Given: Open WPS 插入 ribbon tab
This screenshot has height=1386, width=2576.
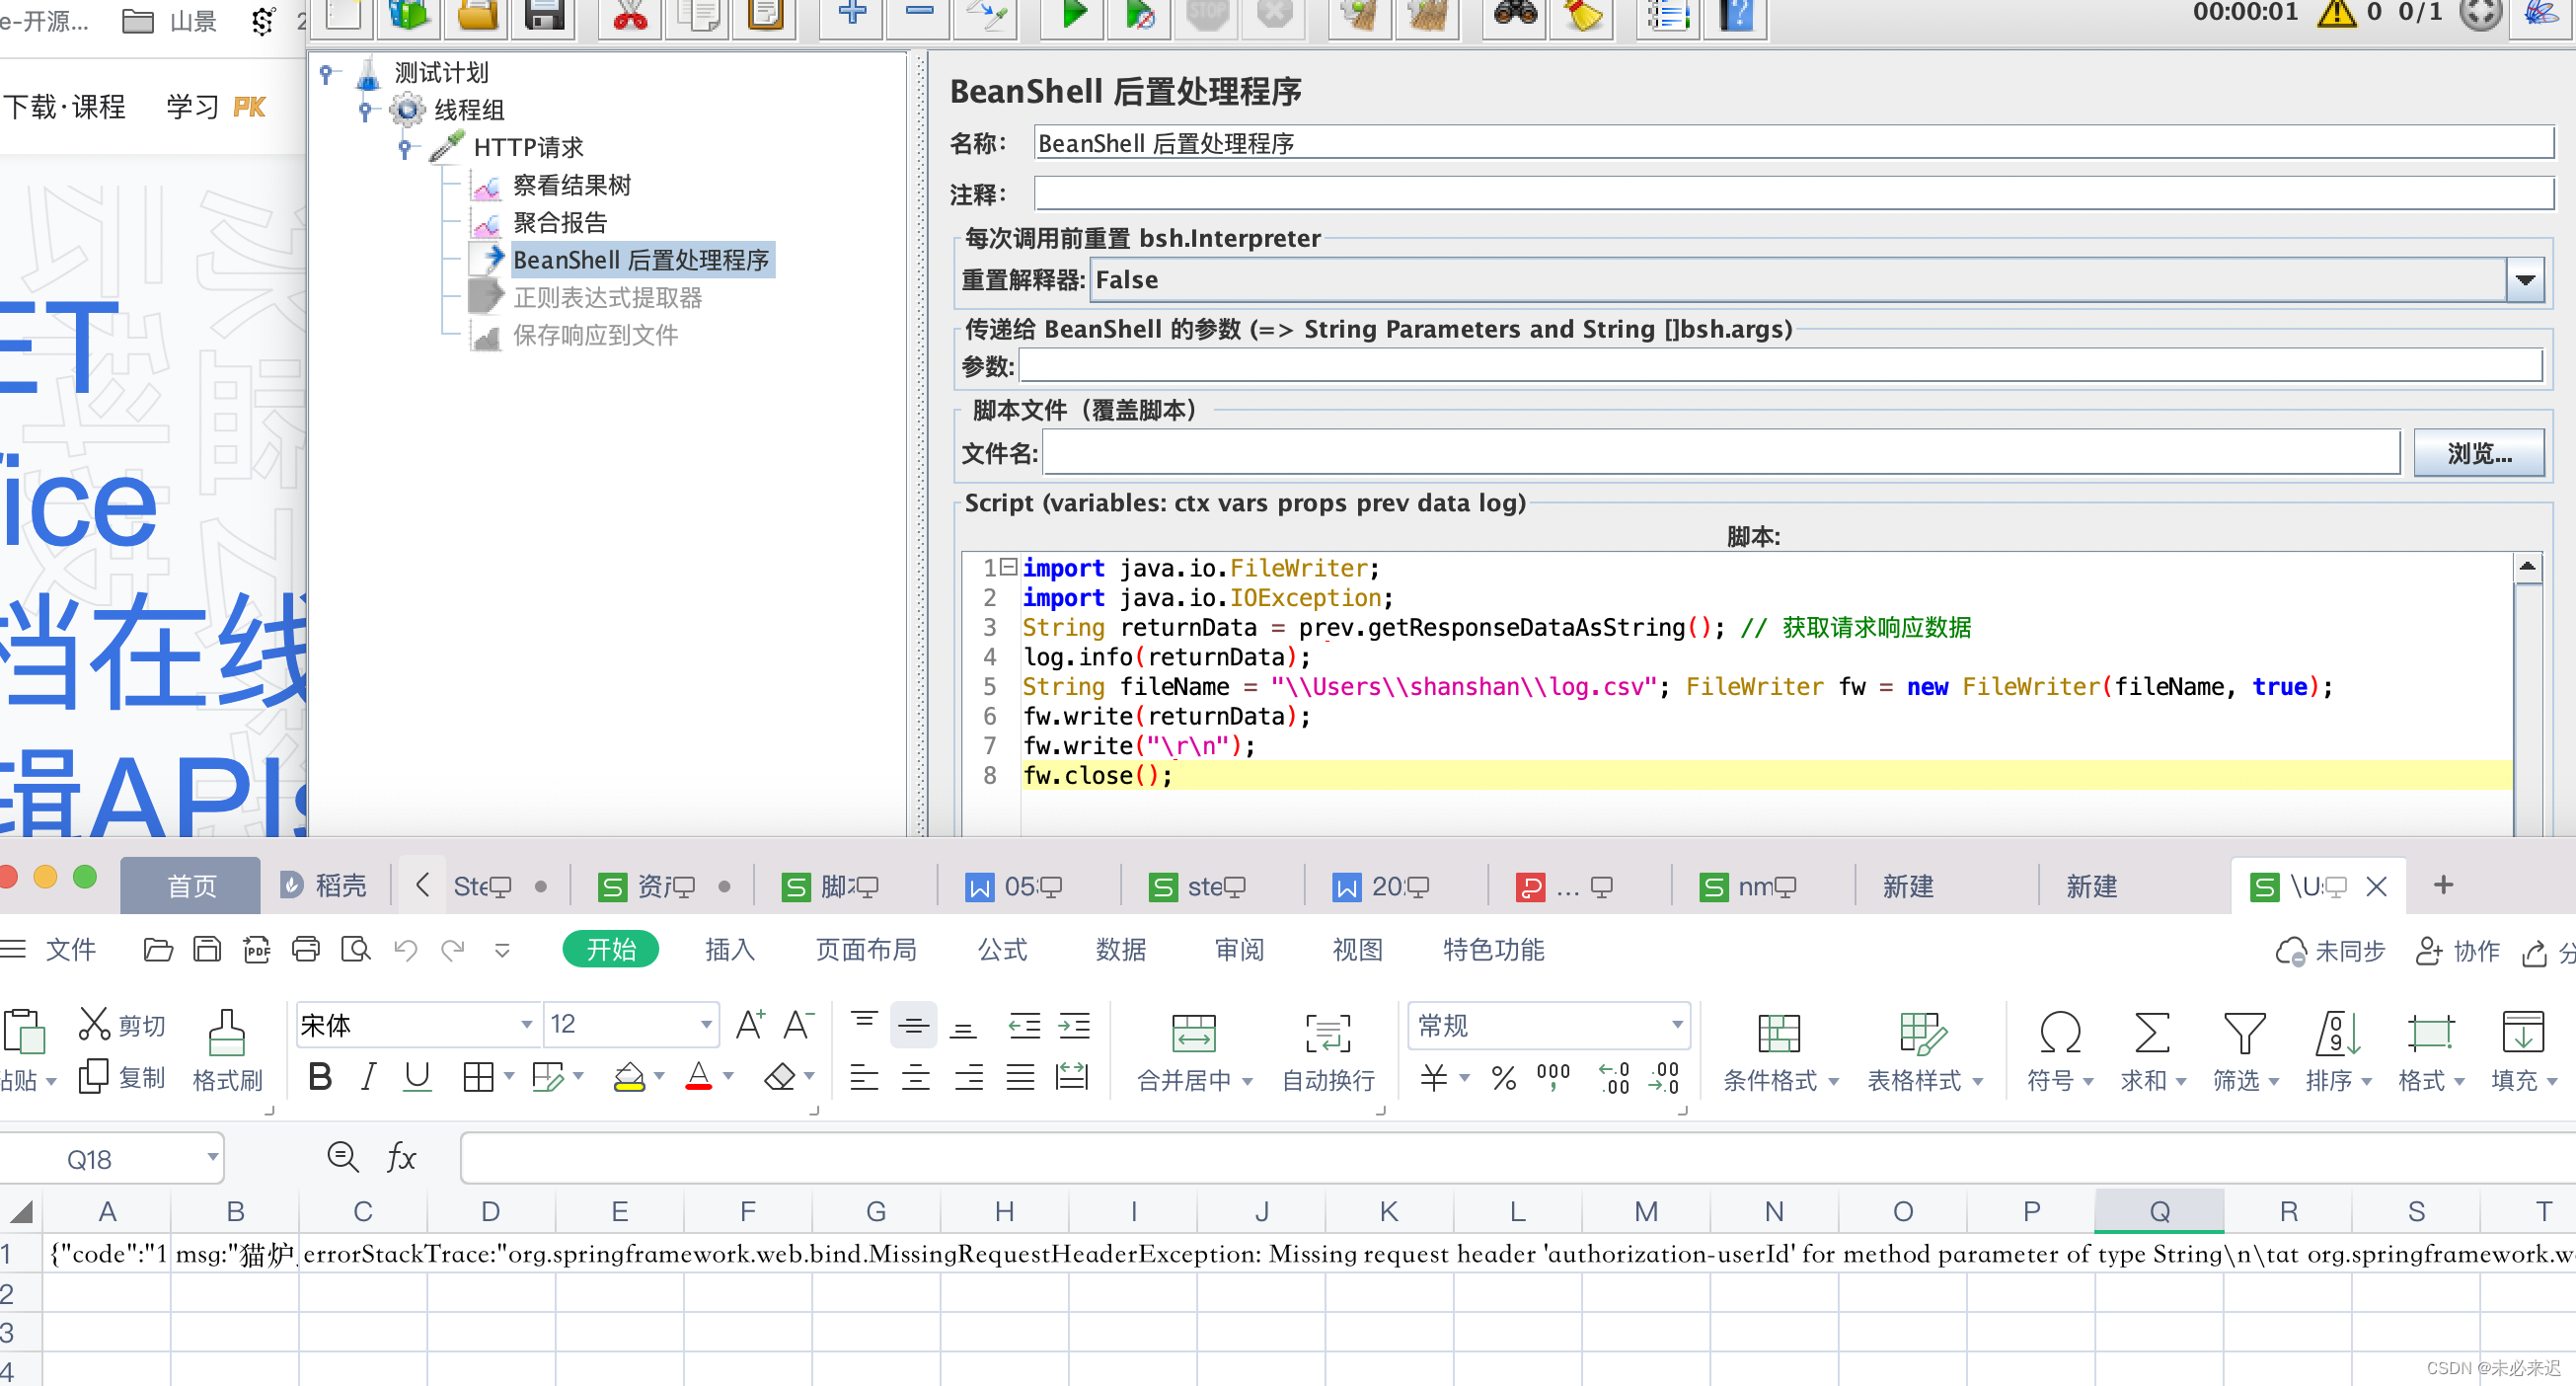Looking at the screenshot, I should coord(730,949).
